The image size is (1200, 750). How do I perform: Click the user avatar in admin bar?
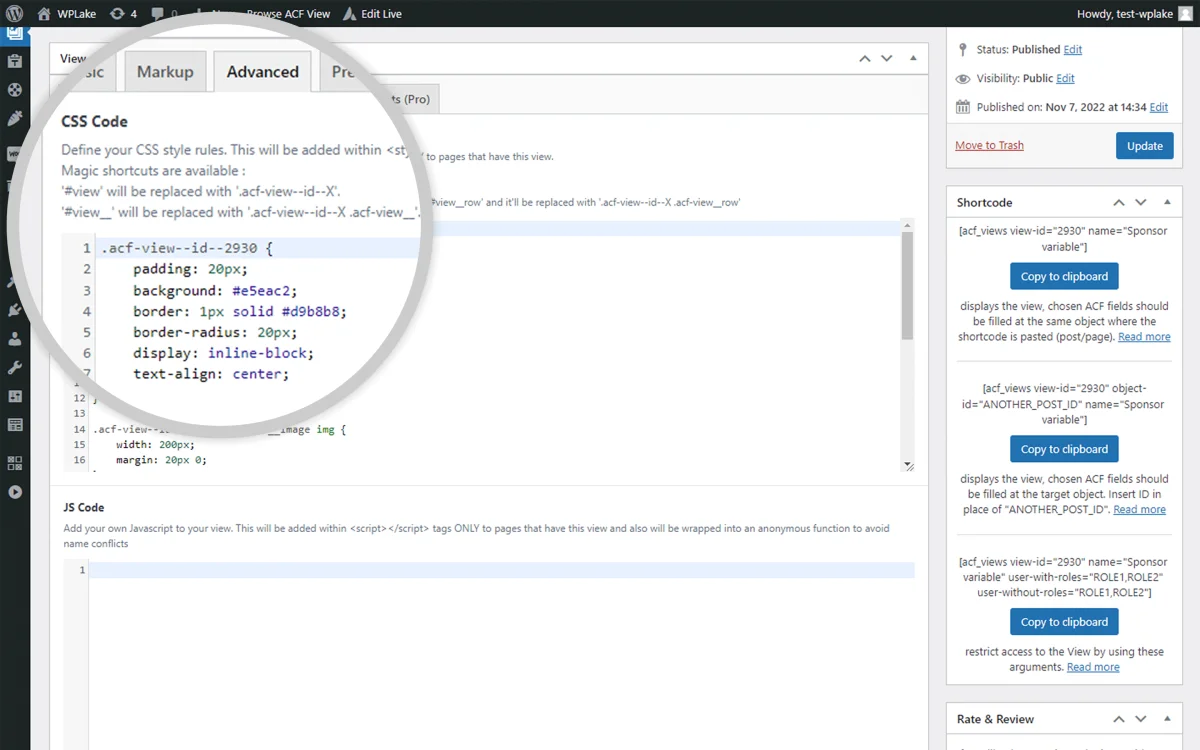click(1185, 14)
